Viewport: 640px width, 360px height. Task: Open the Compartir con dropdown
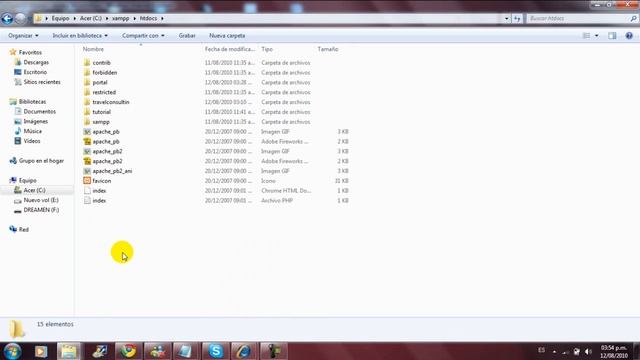143,36
